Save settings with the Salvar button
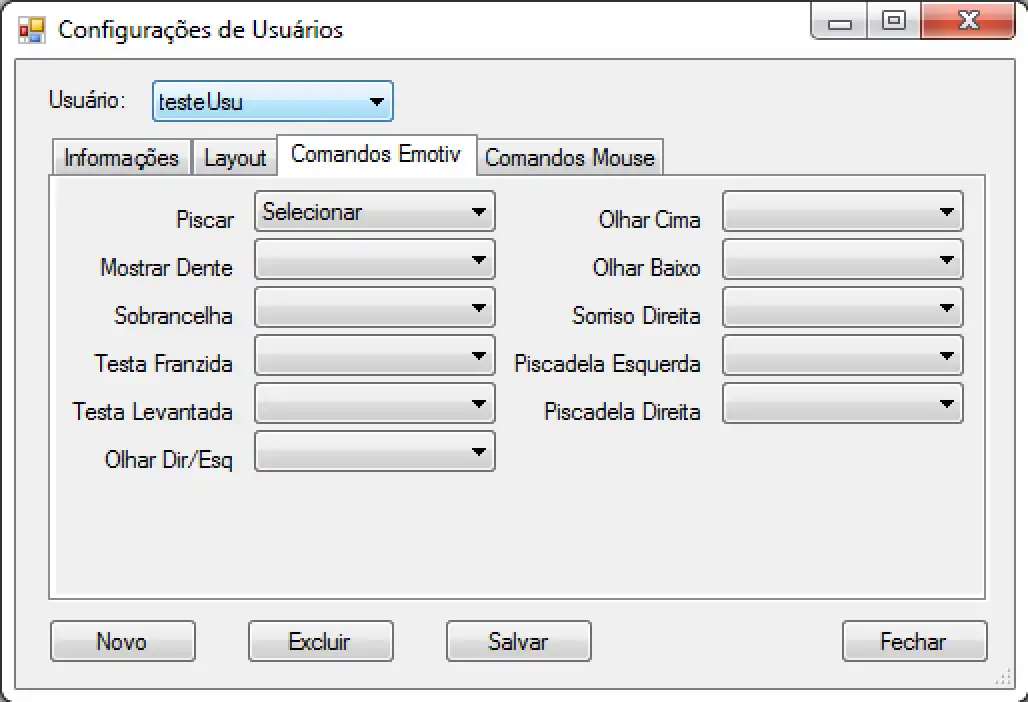Image resolution: width=1028 pixels, height=702 pixels. tap(518, 641)
